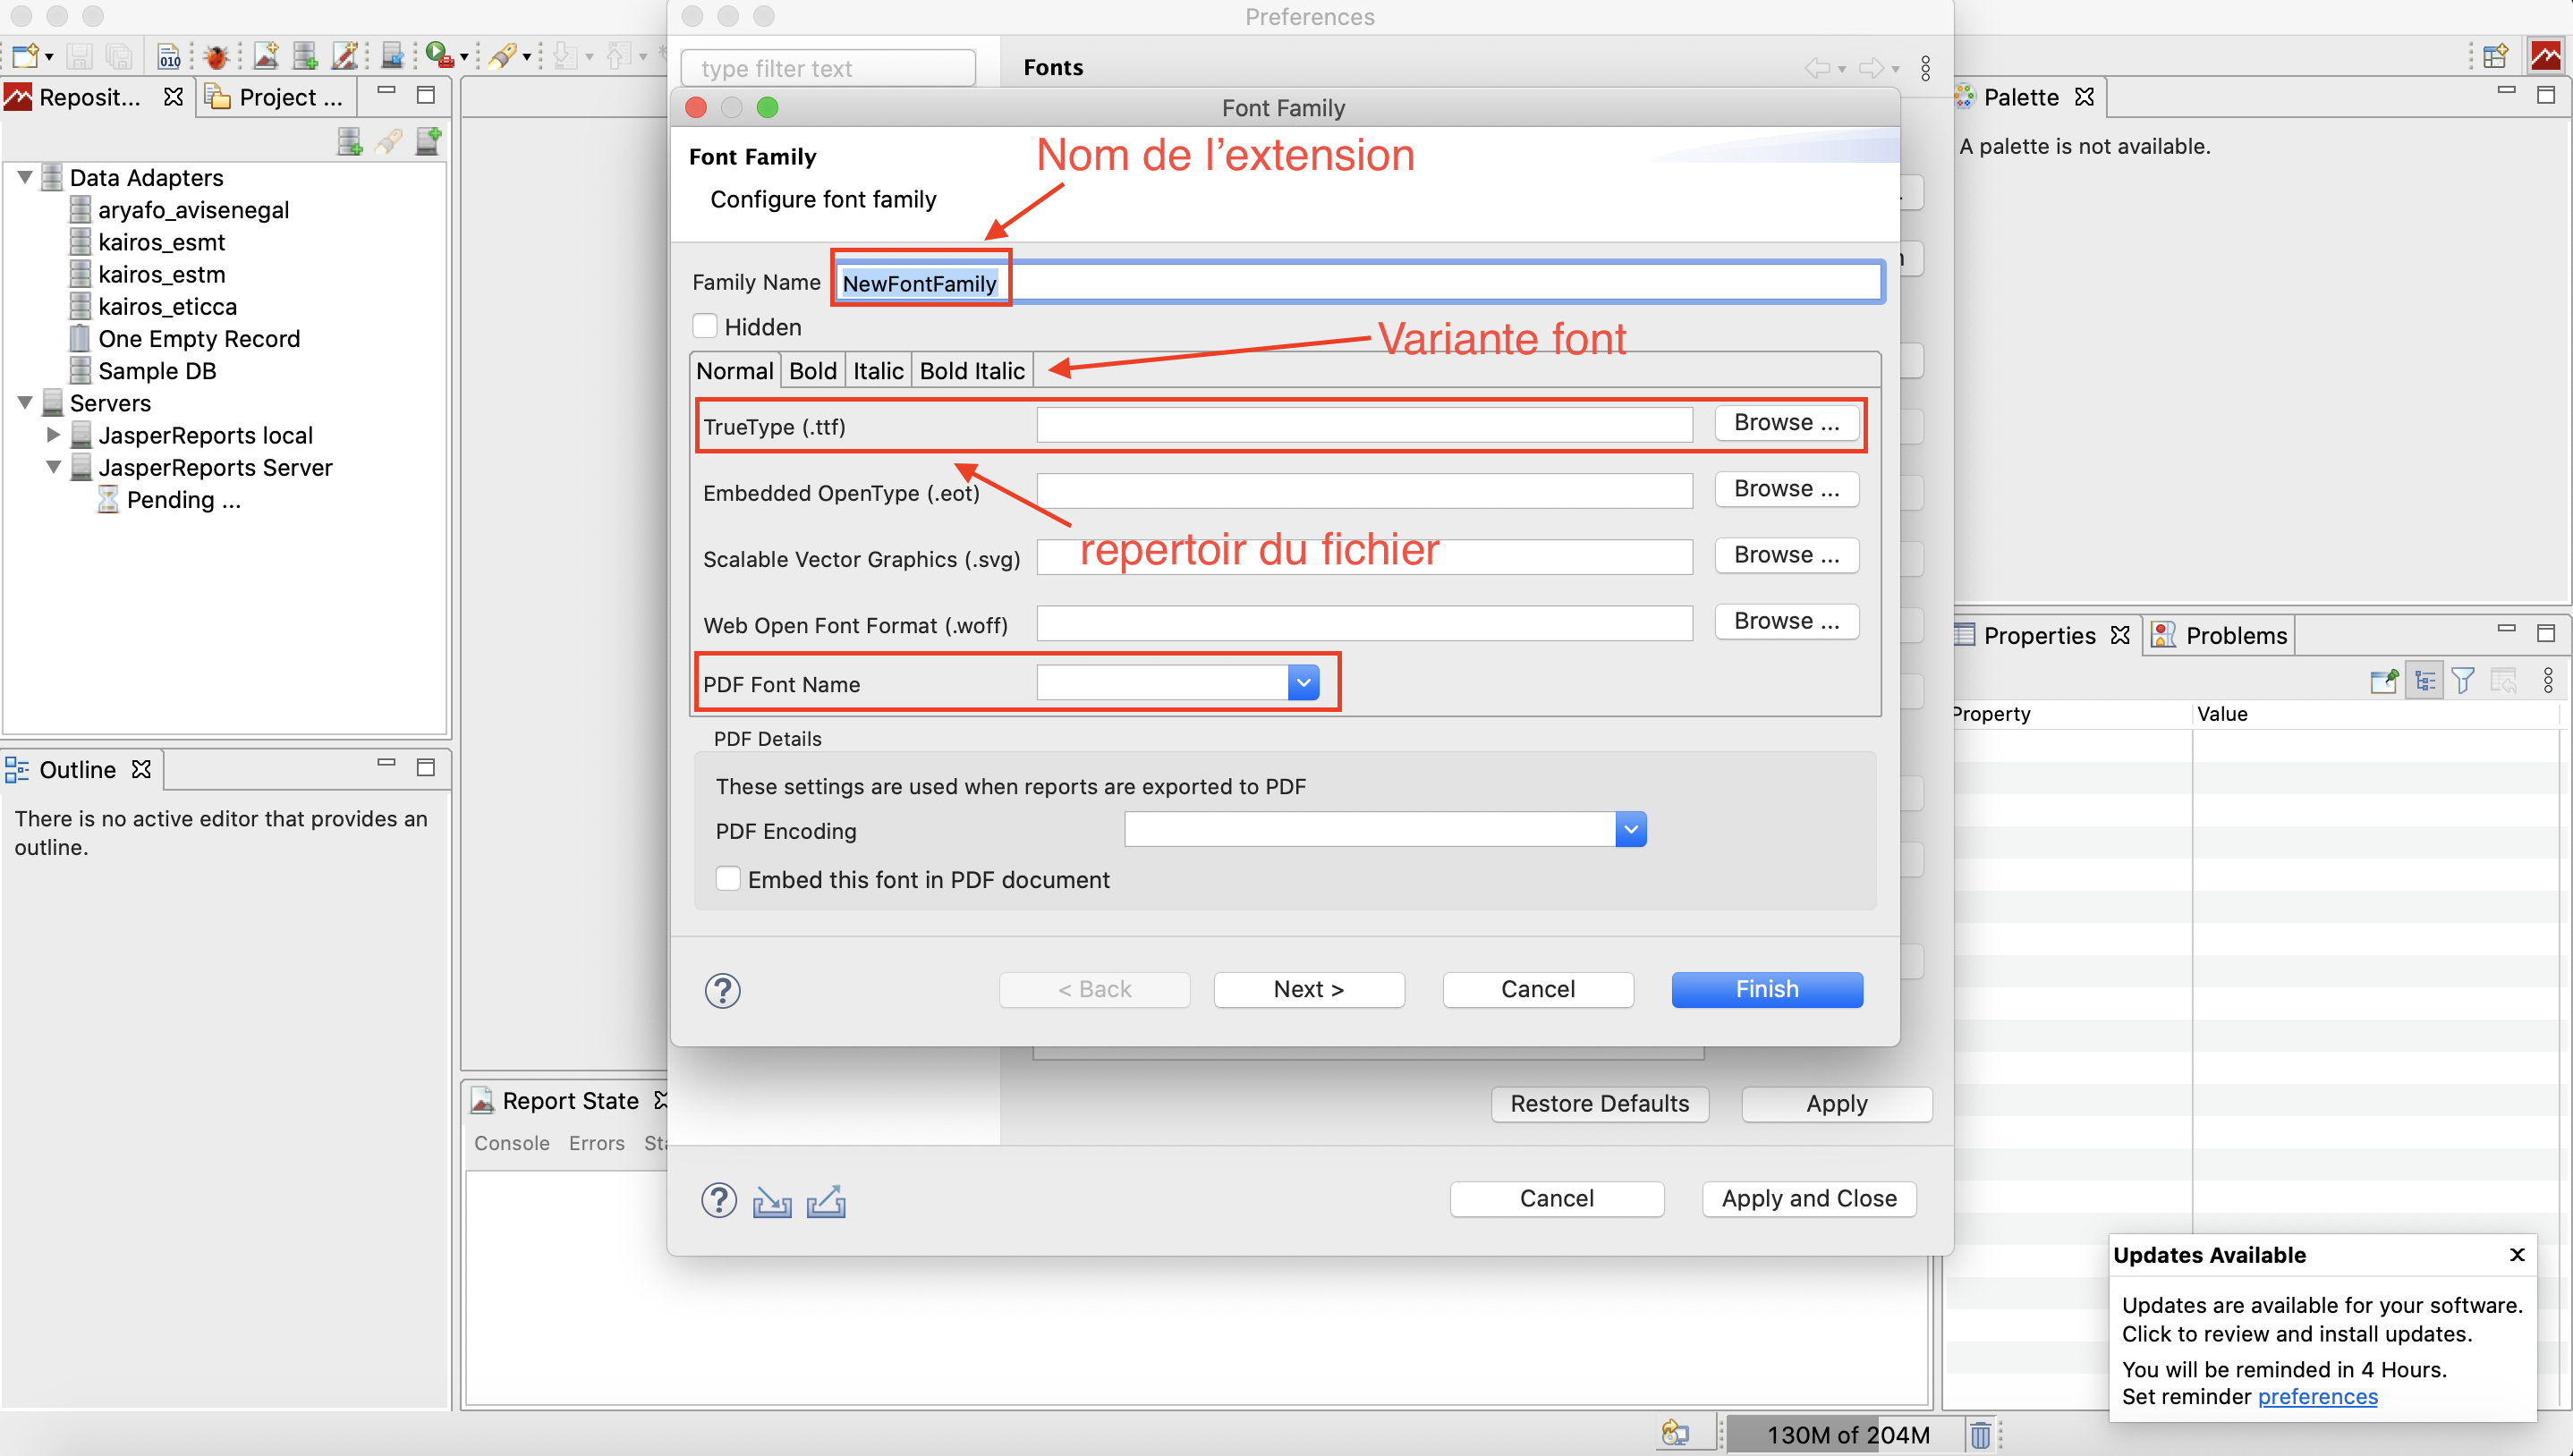Click the bug debug toolbar icon
The height and width of the screenshot is (1456, 2573).
pos(215,56)
